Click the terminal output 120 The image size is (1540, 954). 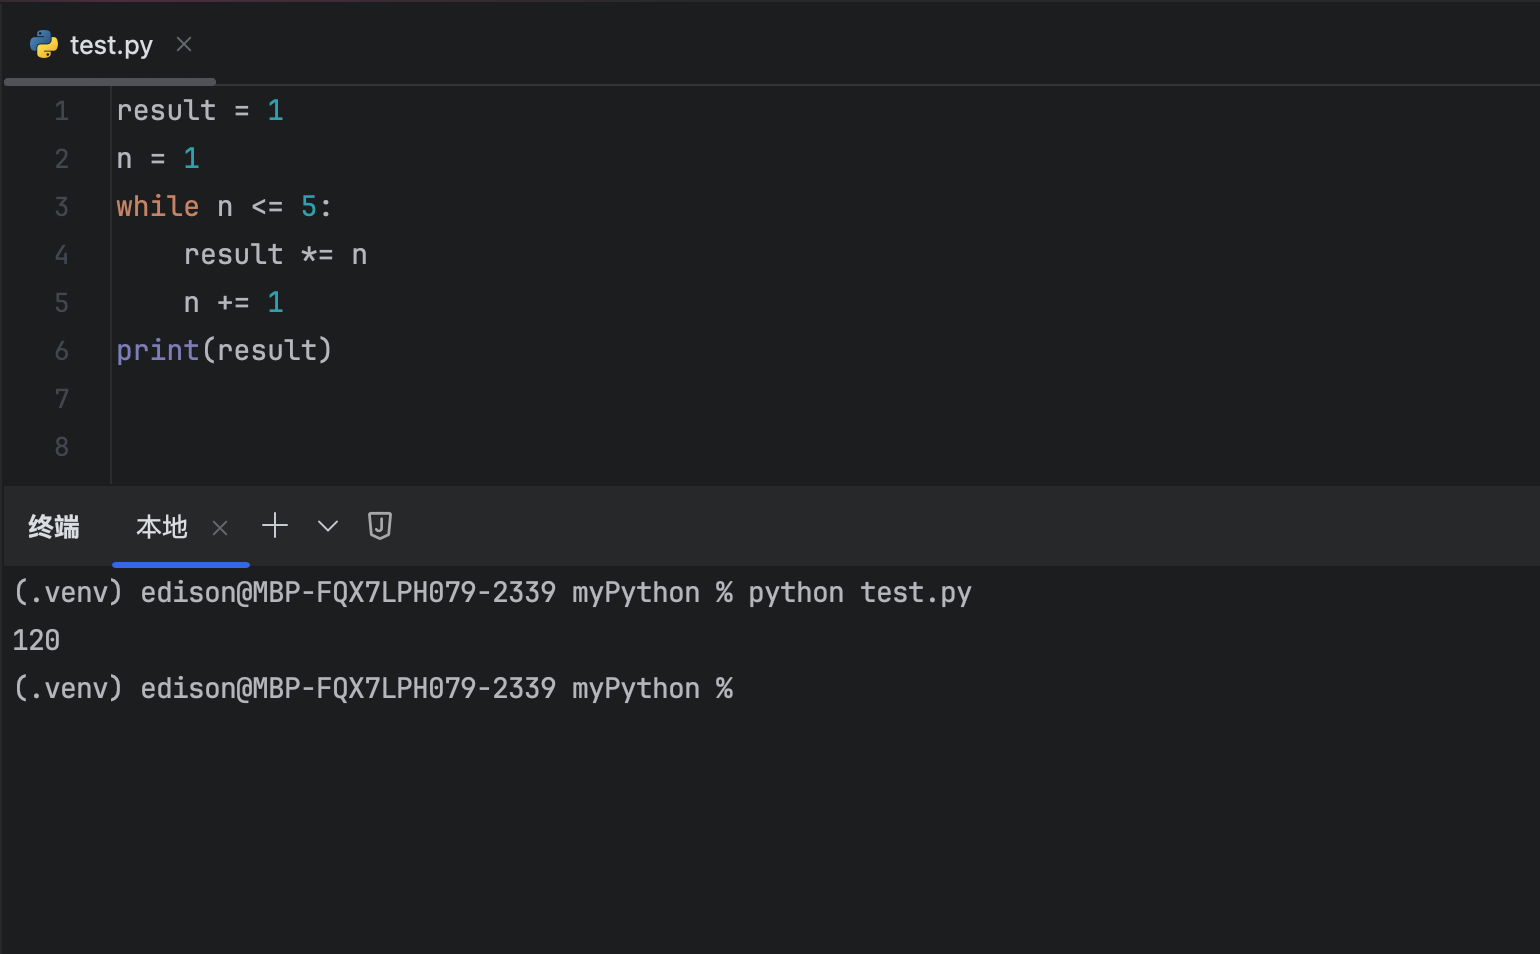(36, 640)
